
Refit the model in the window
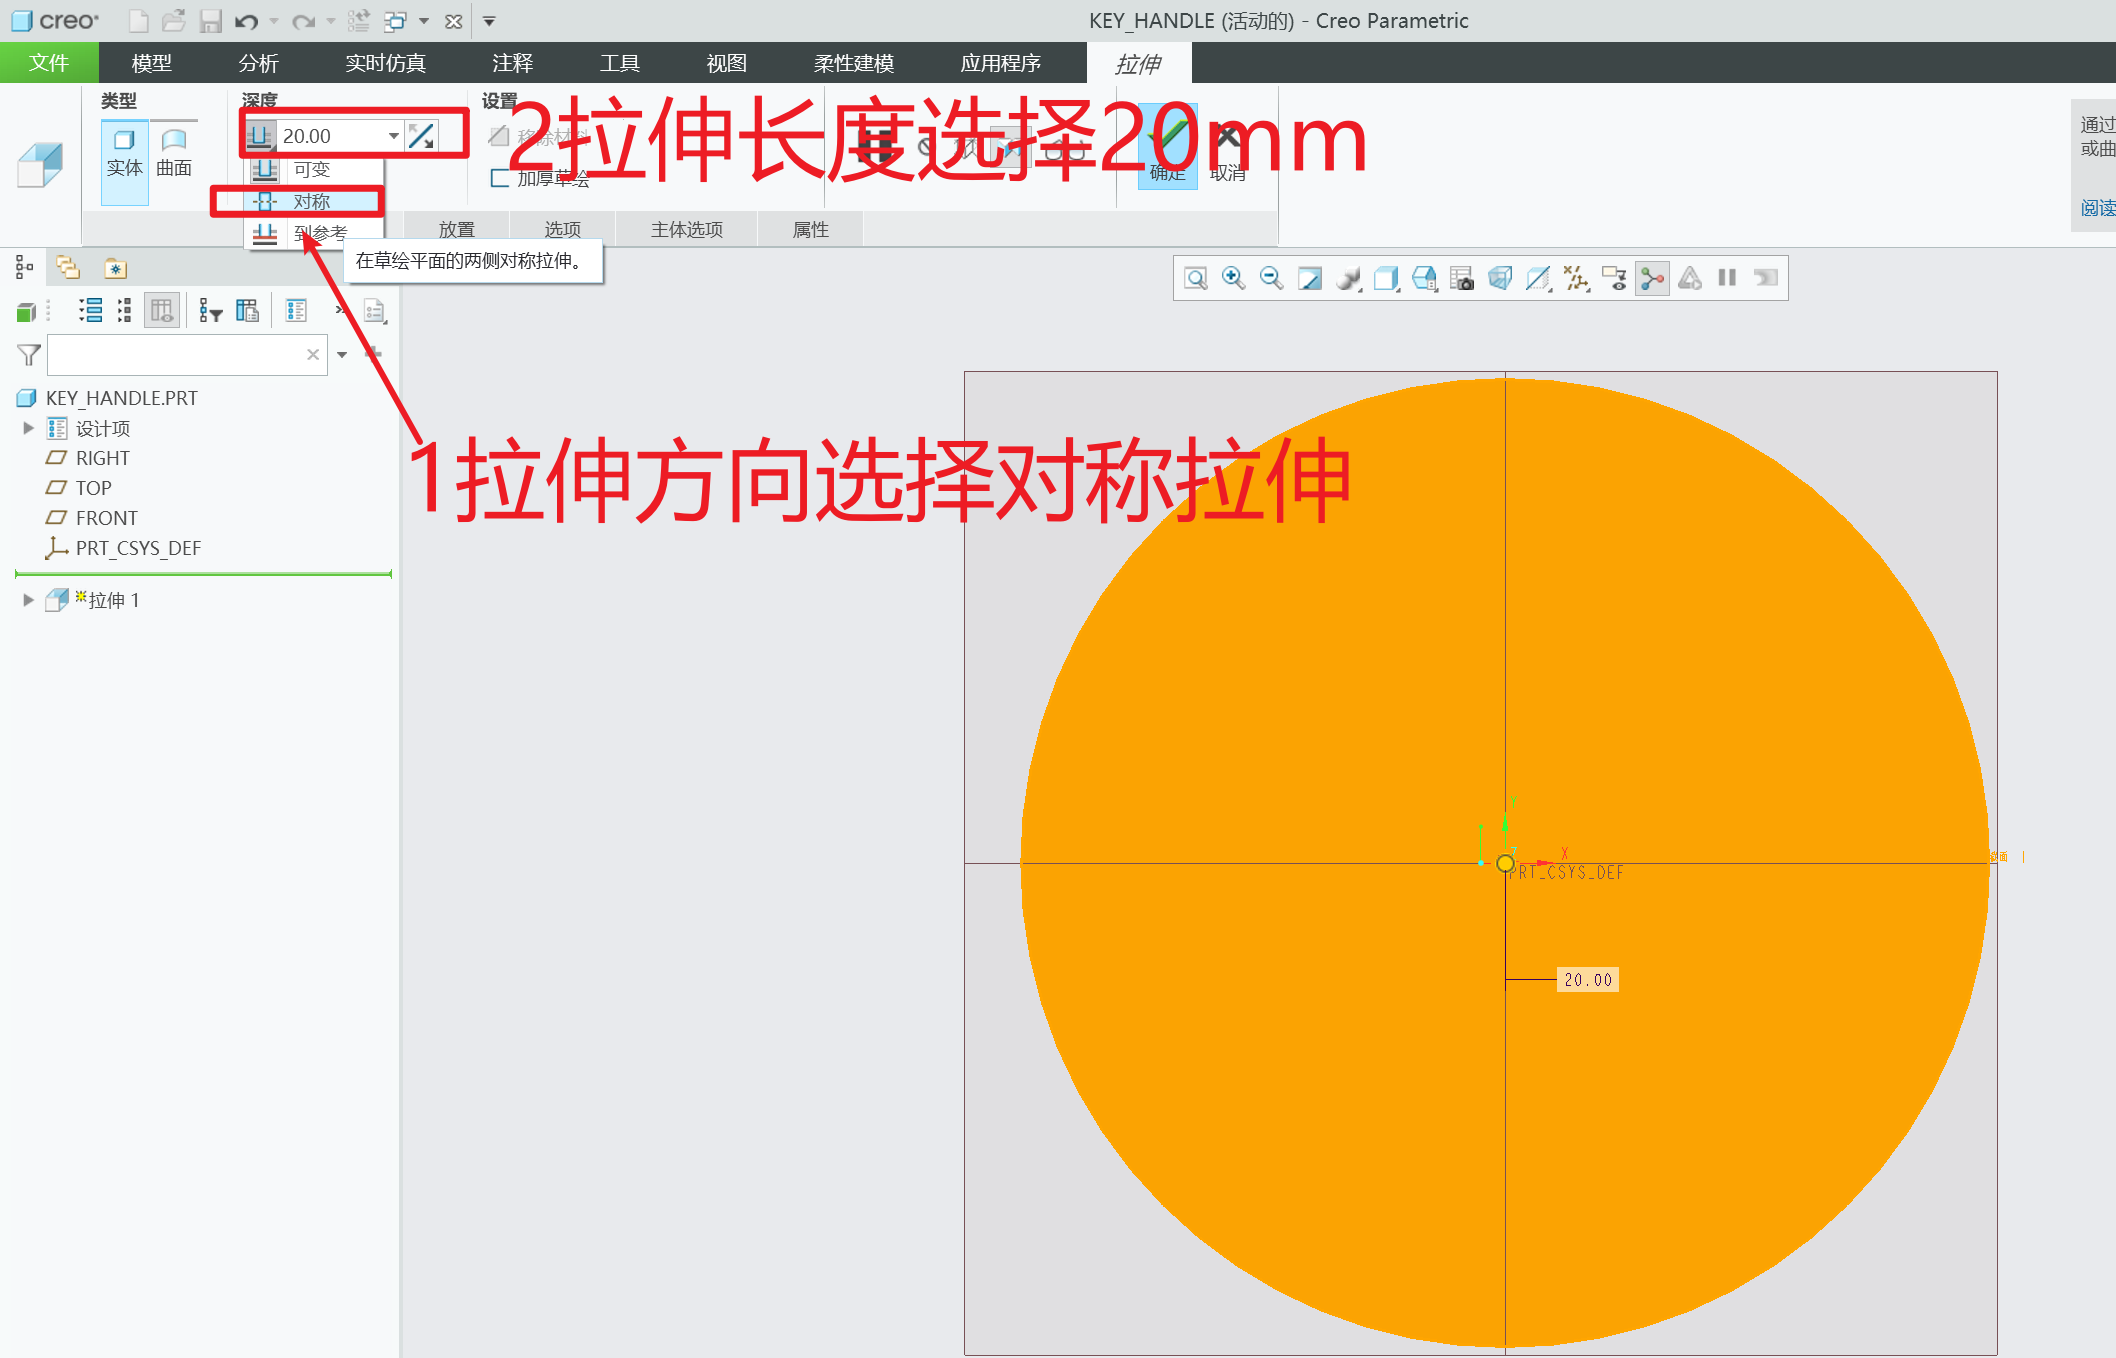point(1196,278)
